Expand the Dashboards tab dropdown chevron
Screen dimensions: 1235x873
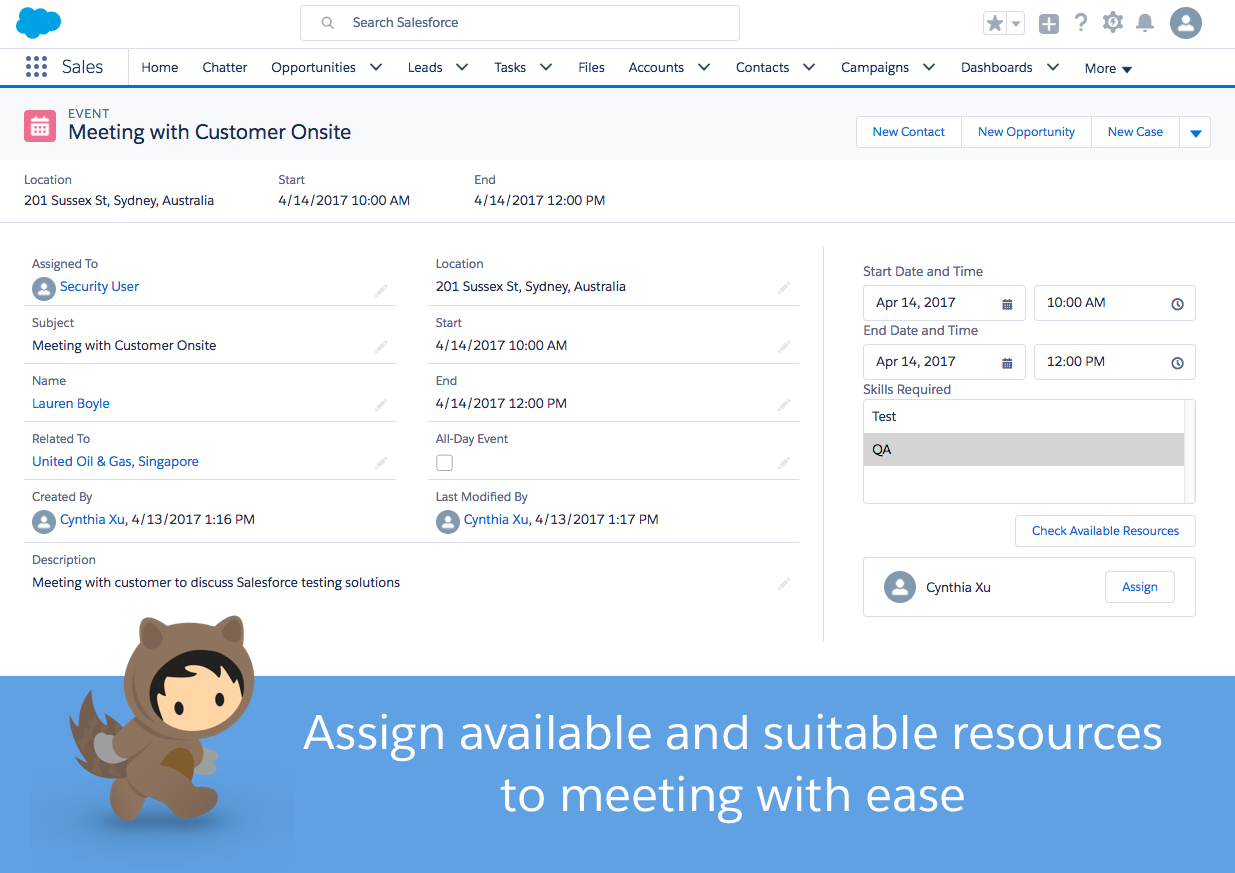pos(1053,67)
